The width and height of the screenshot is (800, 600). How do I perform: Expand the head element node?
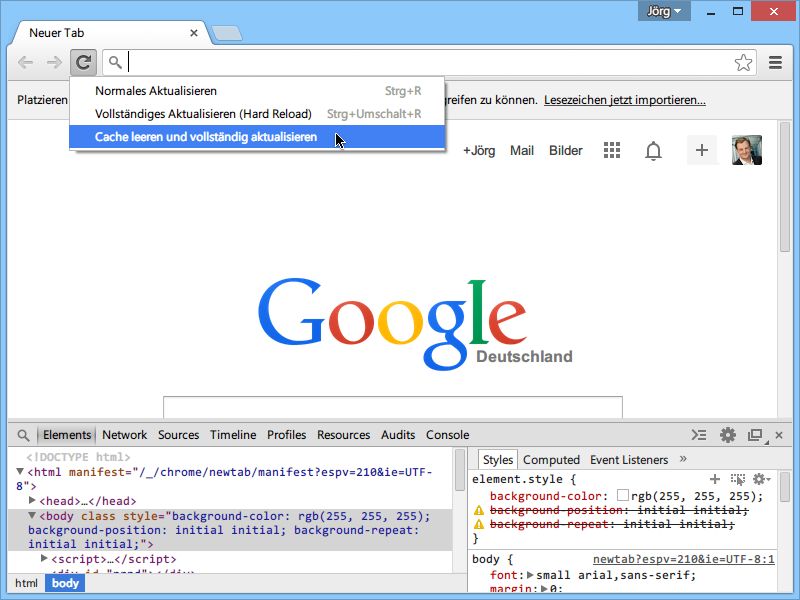click(32, 500)
